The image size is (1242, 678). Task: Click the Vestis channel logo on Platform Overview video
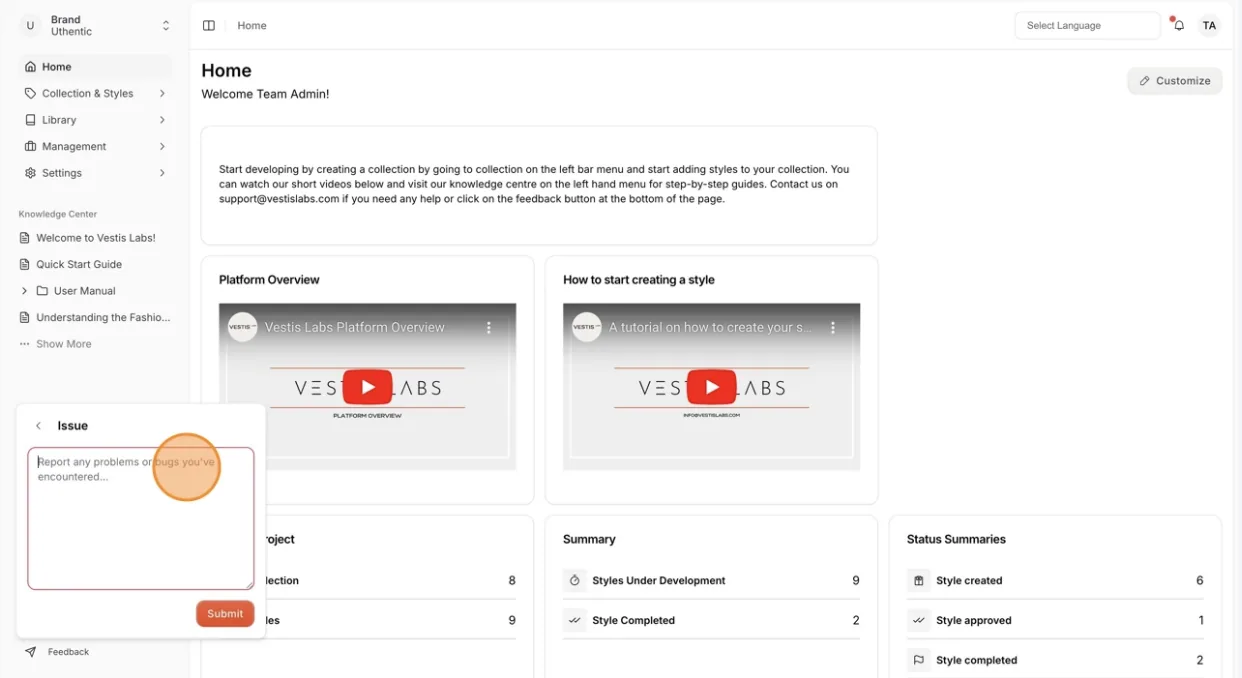click(243, 327)
